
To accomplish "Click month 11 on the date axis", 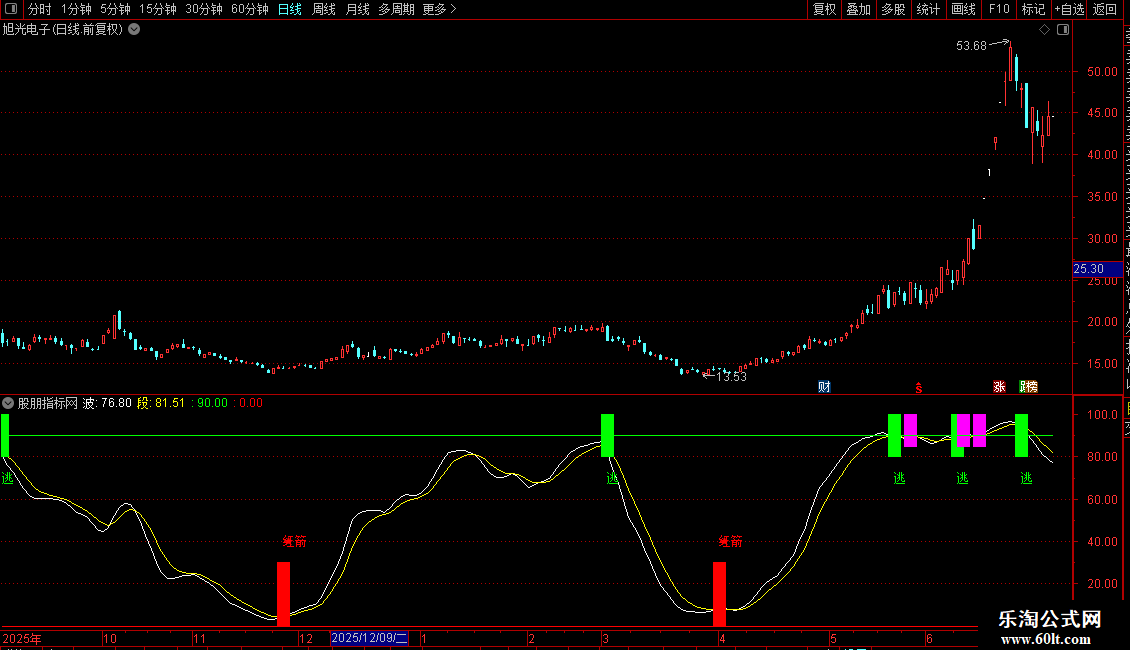I will 200,638.
